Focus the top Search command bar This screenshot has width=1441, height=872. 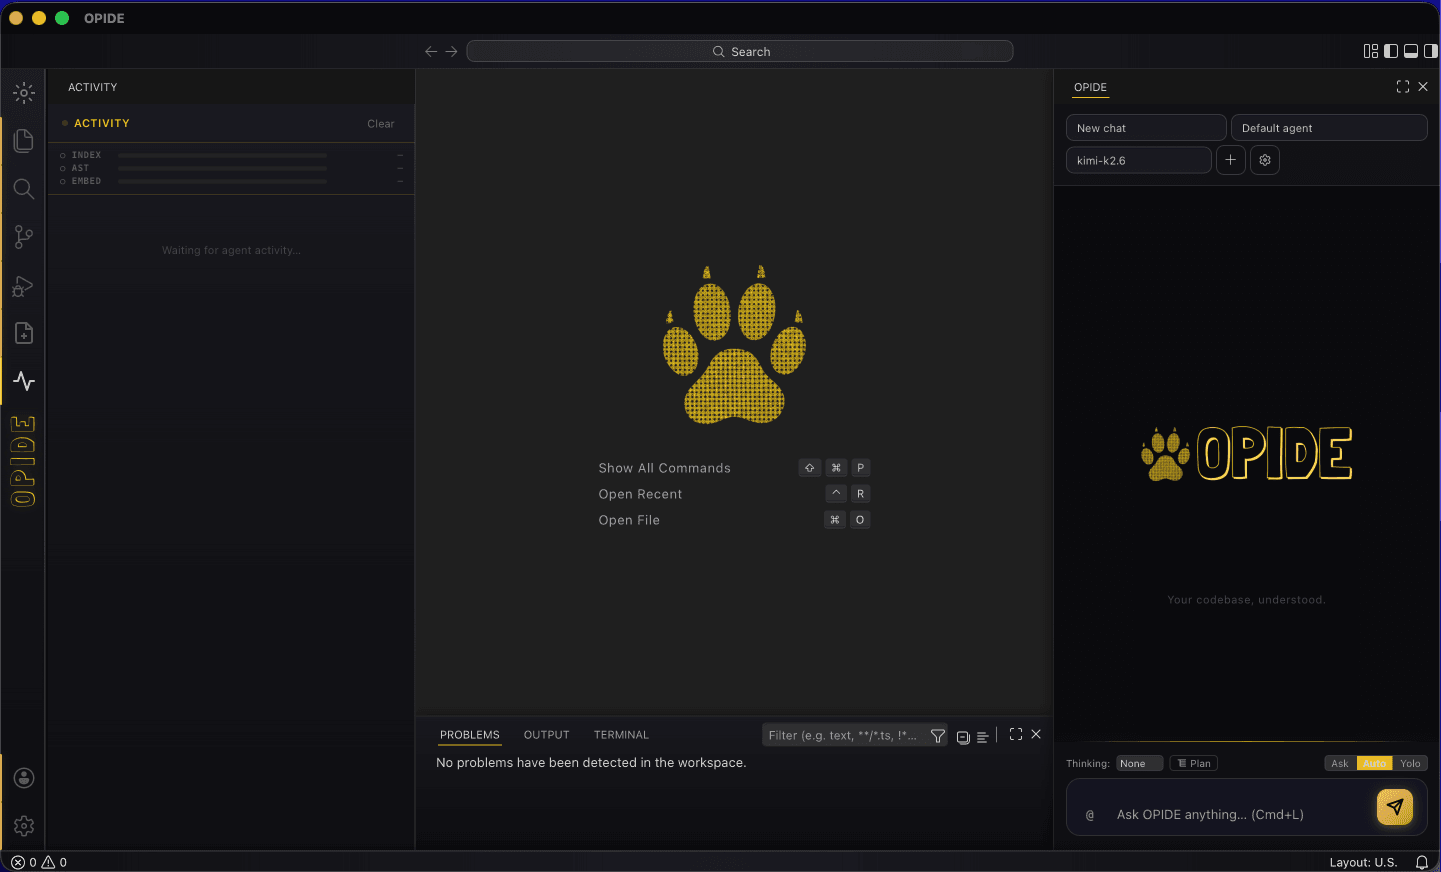[x=740, y=51]
